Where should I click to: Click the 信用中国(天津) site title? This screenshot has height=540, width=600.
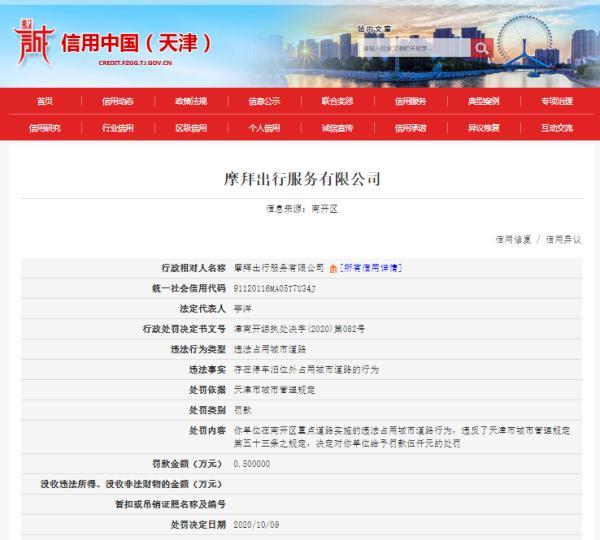(x=136, y=43)
